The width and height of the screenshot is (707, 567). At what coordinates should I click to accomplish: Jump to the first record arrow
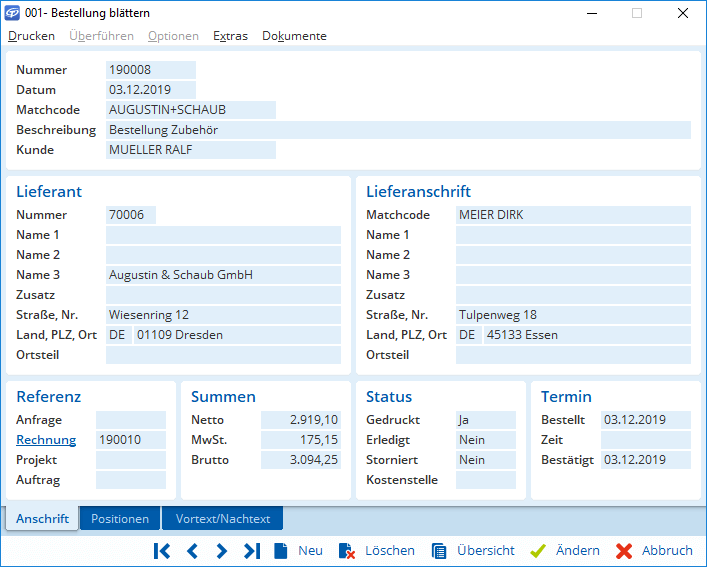162,551
